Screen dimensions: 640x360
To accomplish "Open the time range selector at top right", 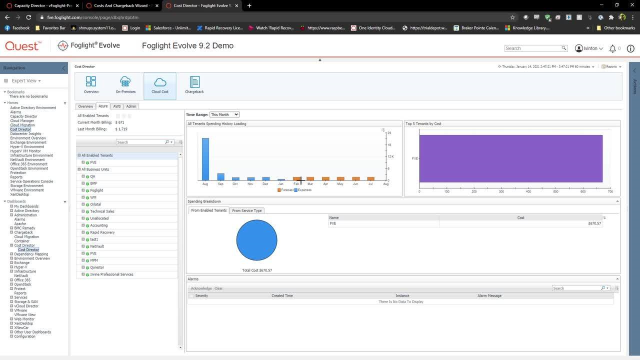I will [546, 67].
